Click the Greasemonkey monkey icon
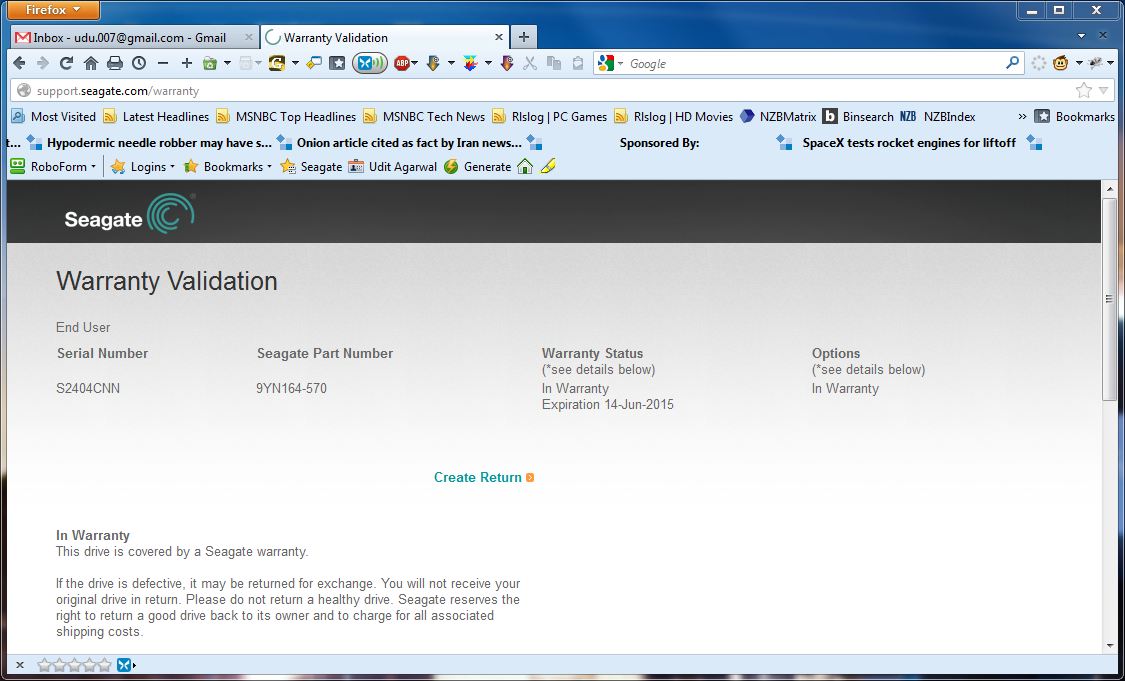The width and height of the screenshot is (1125, 681). [x=1060, y=63]
